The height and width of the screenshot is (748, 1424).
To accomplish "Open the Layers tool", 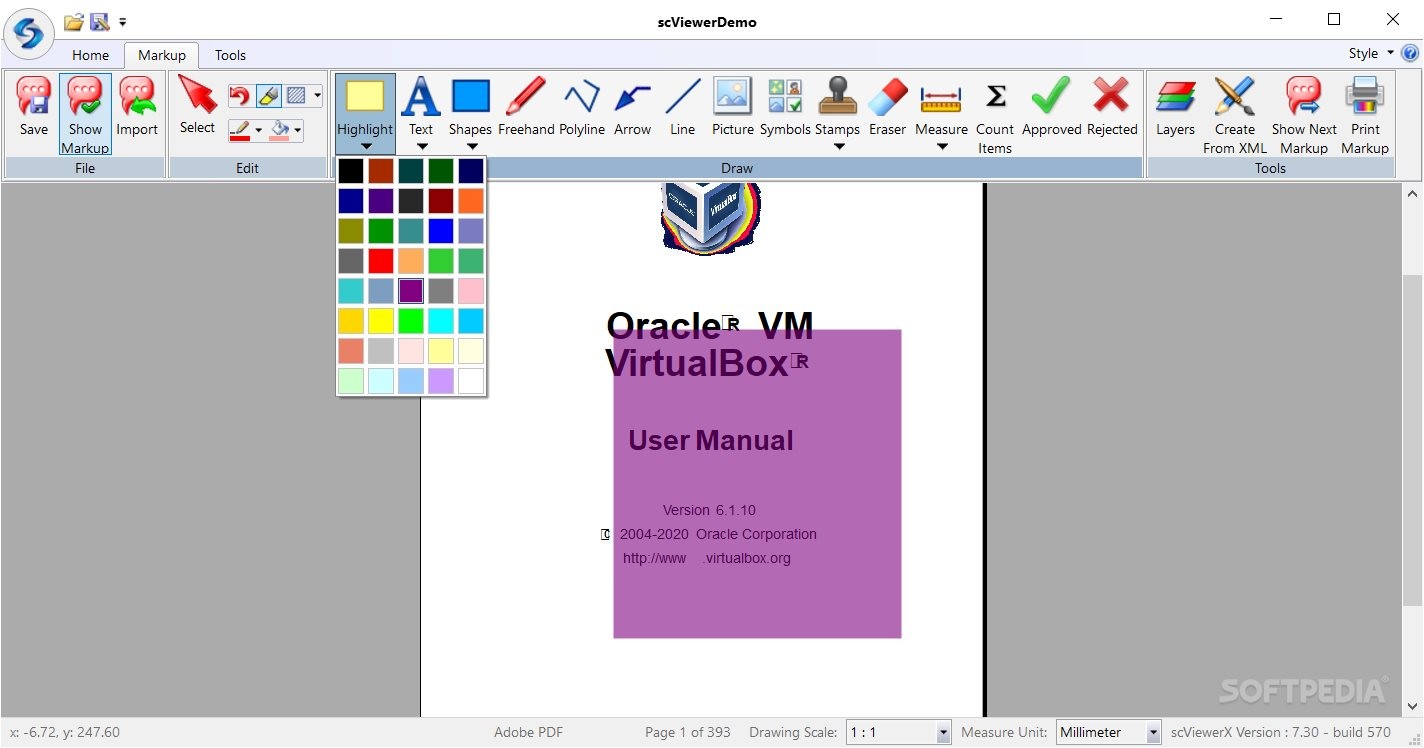I will 1175,107.
